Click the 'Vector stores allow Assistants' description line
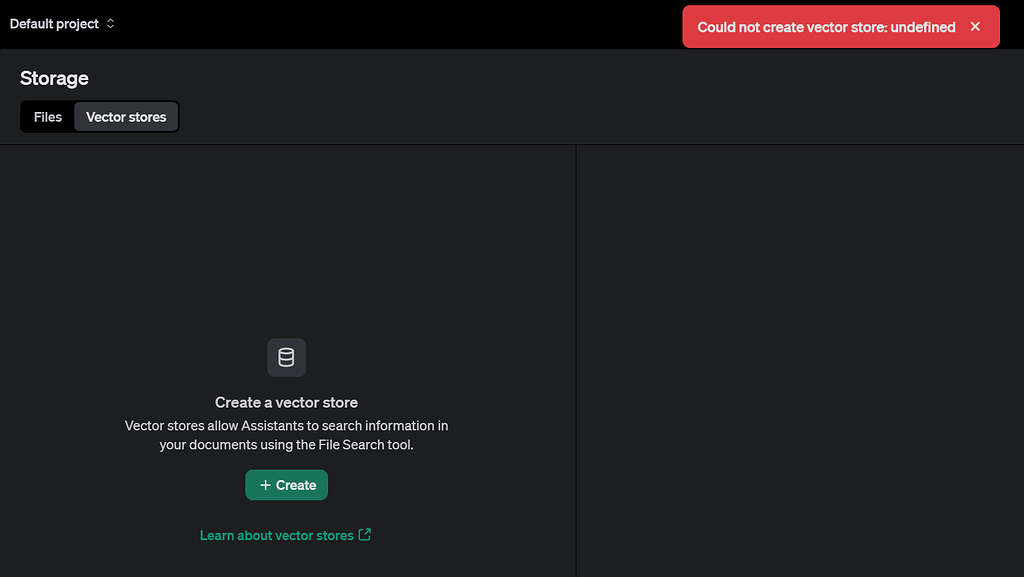 pos(286,426)
